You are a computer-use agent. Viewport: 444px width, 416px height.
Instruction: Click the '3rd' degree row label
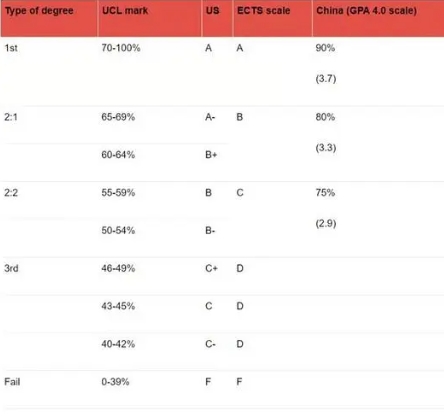click(x=11, y=268)
